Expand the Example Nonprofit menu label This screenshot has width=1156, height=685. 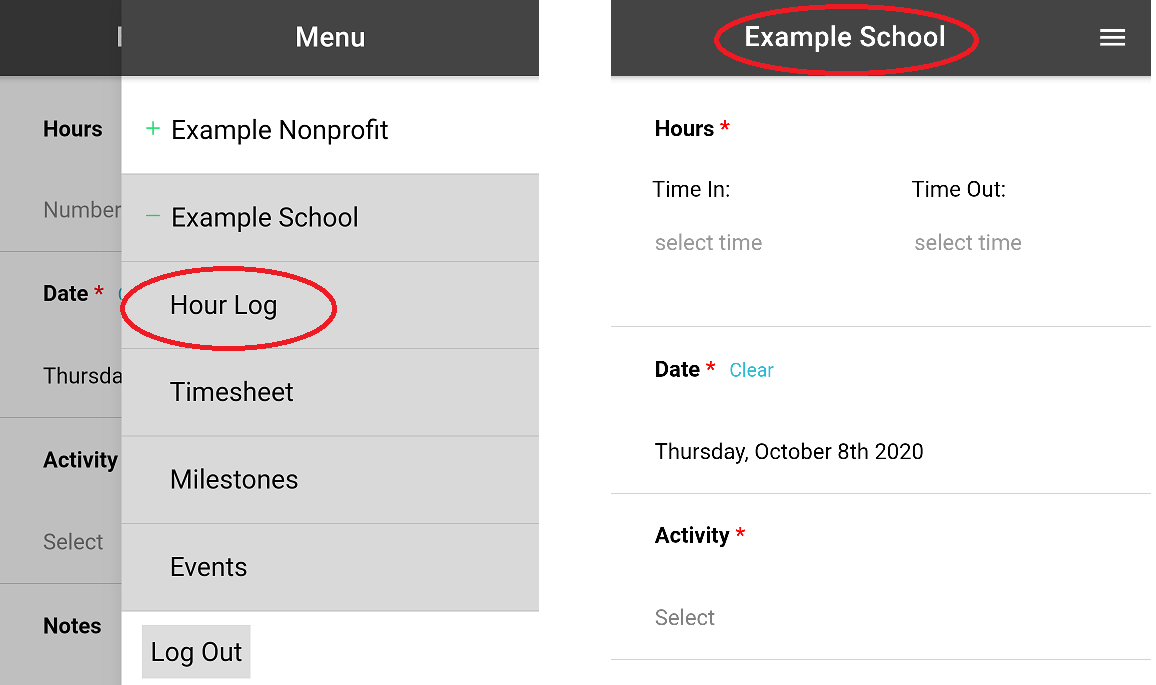pos(279,130)
